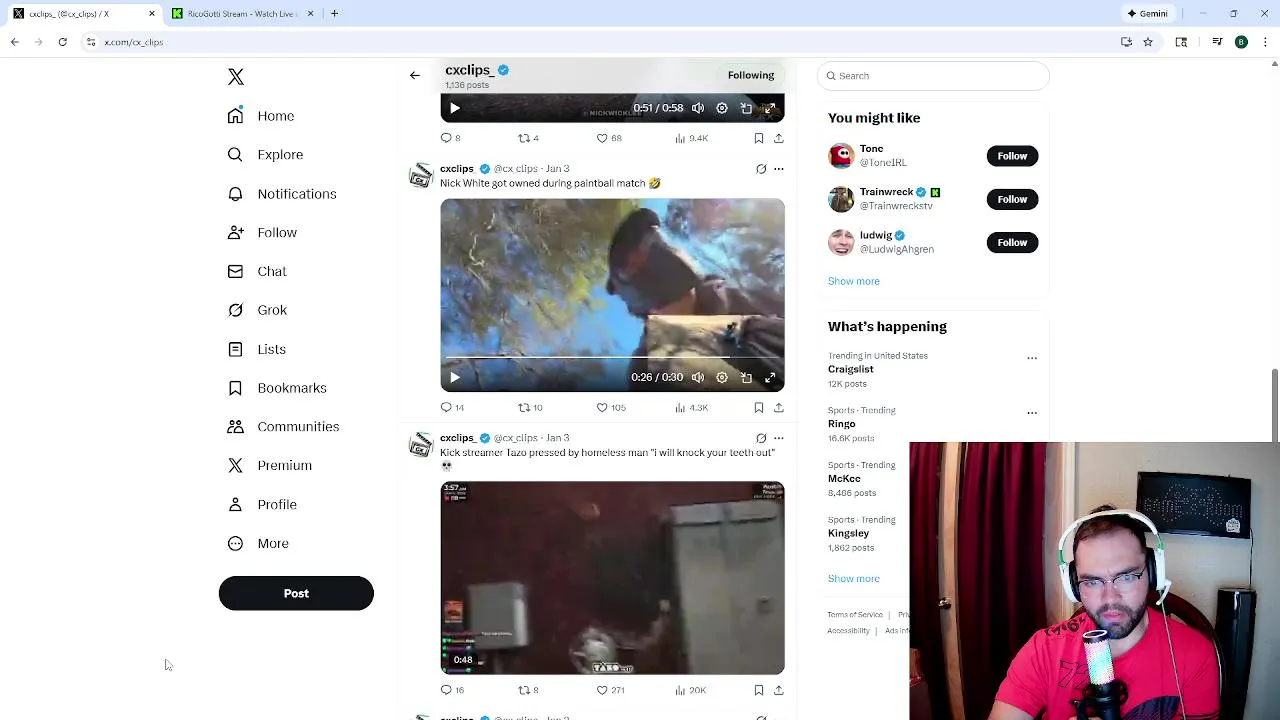Share the Tazo post
The width and height of the screenshot is (1280, 720).
coord(779,690)
